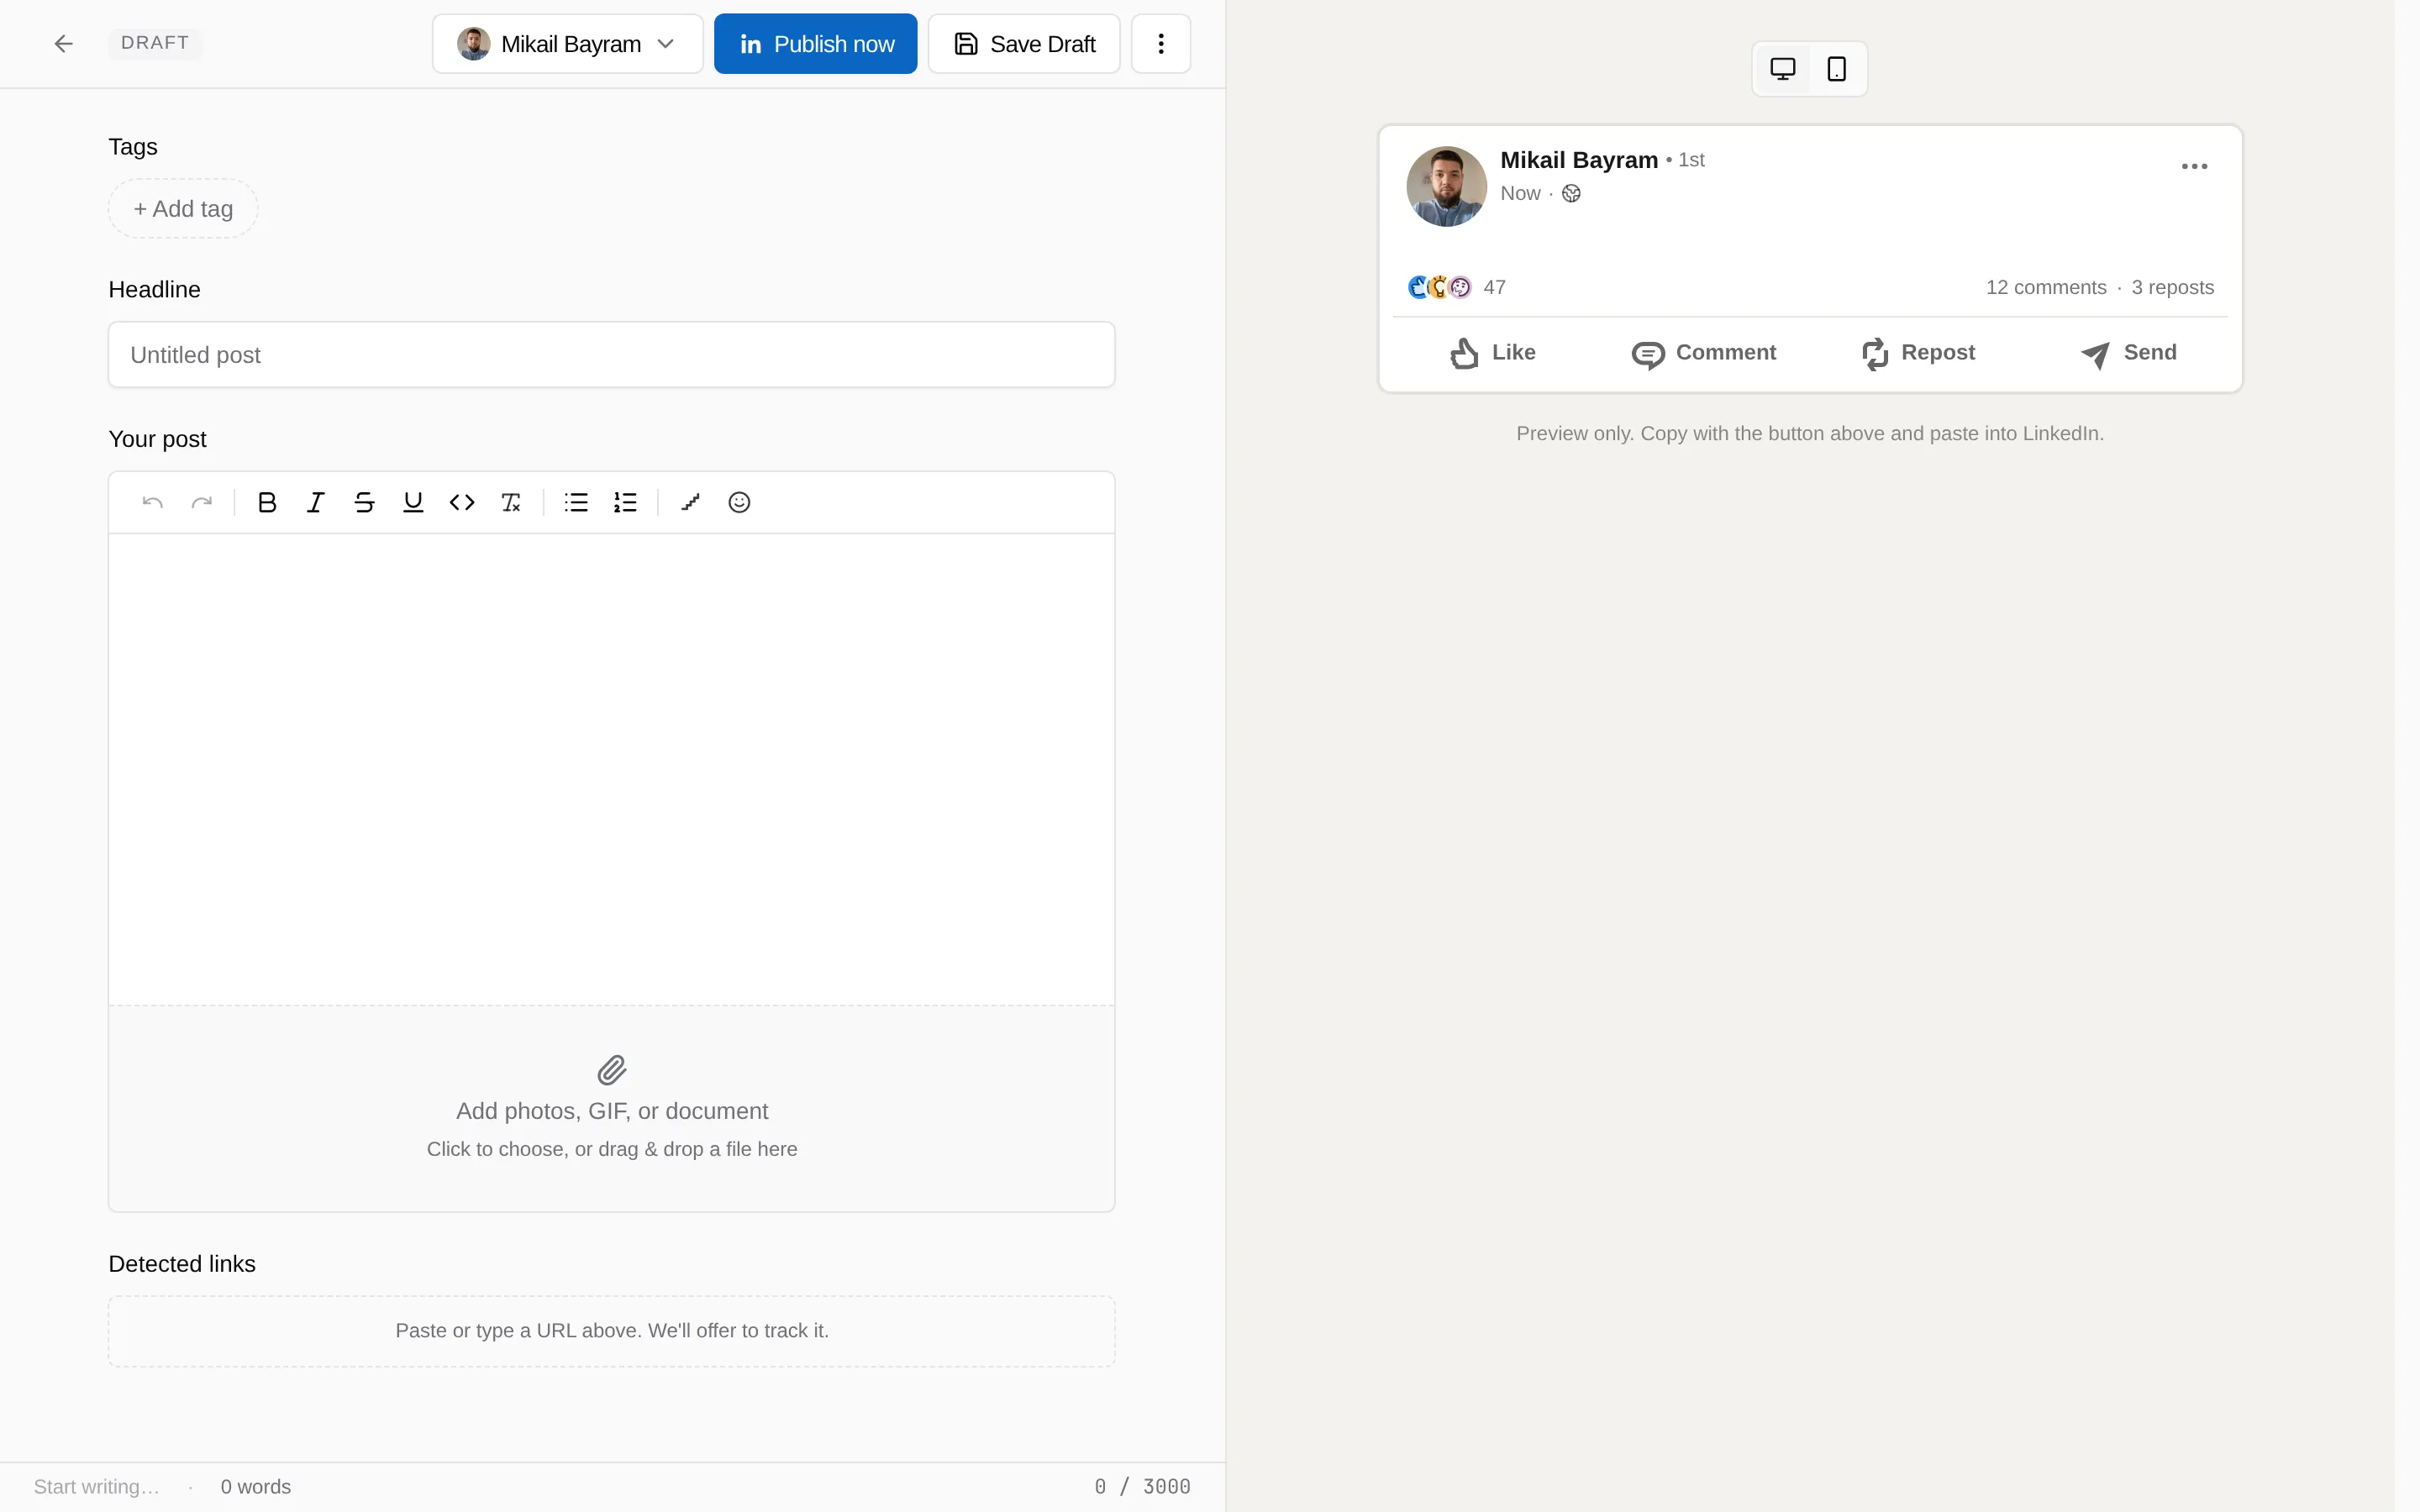
Task: Click the Add tag chip
Action: point(183,209)
